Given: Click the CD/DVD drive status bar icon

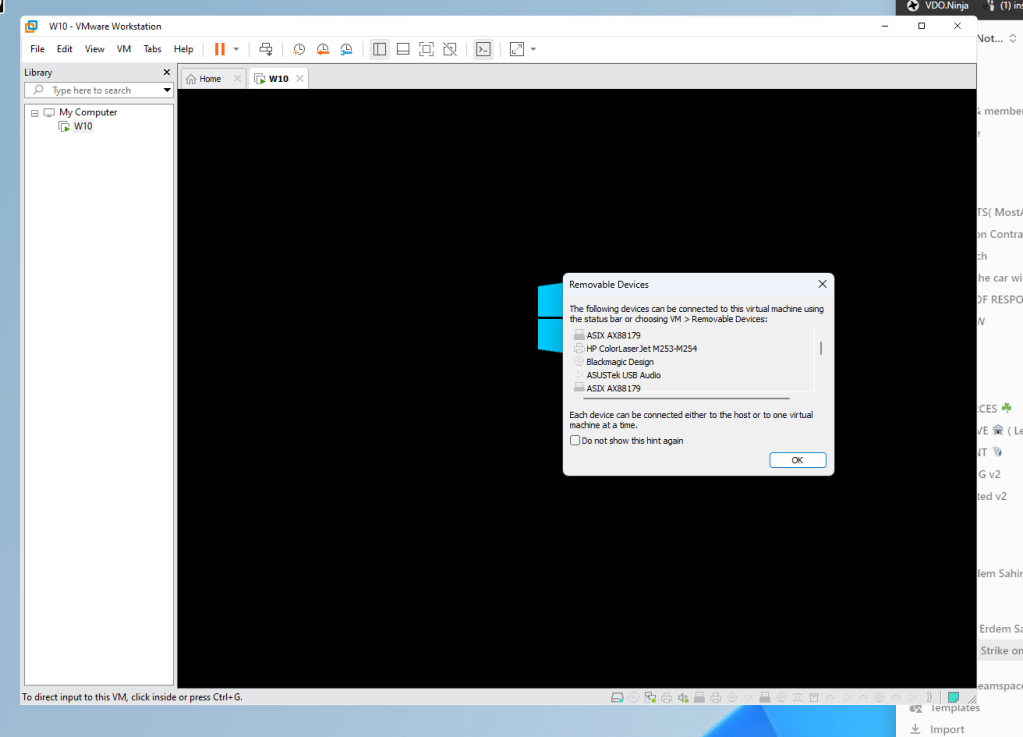Looking at the screenshot, I should [634, 697].
